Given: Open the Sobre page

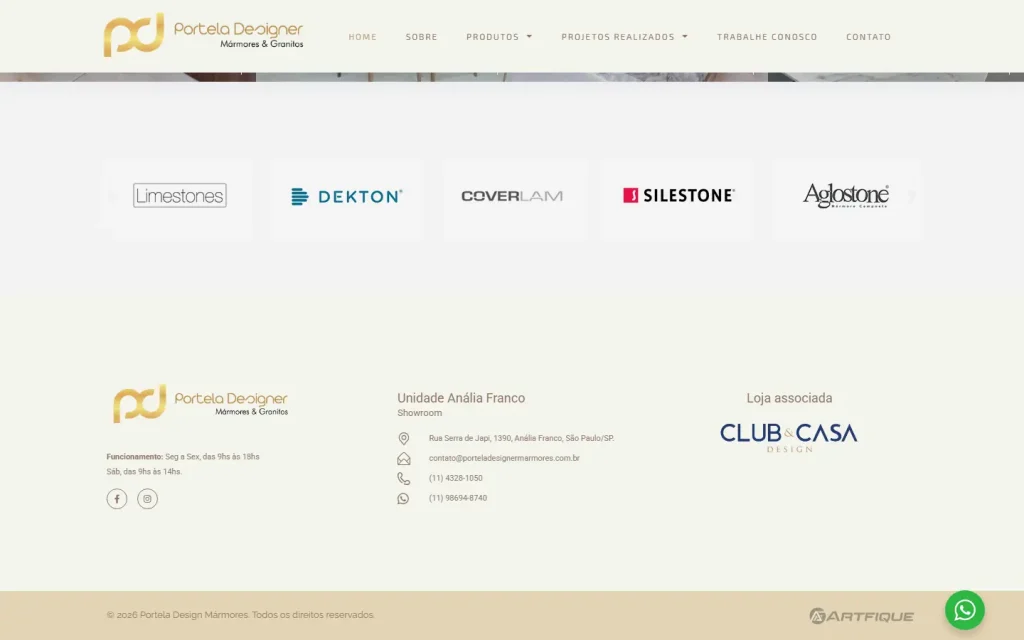Looking at the screenshot, I should pos(421,37).
